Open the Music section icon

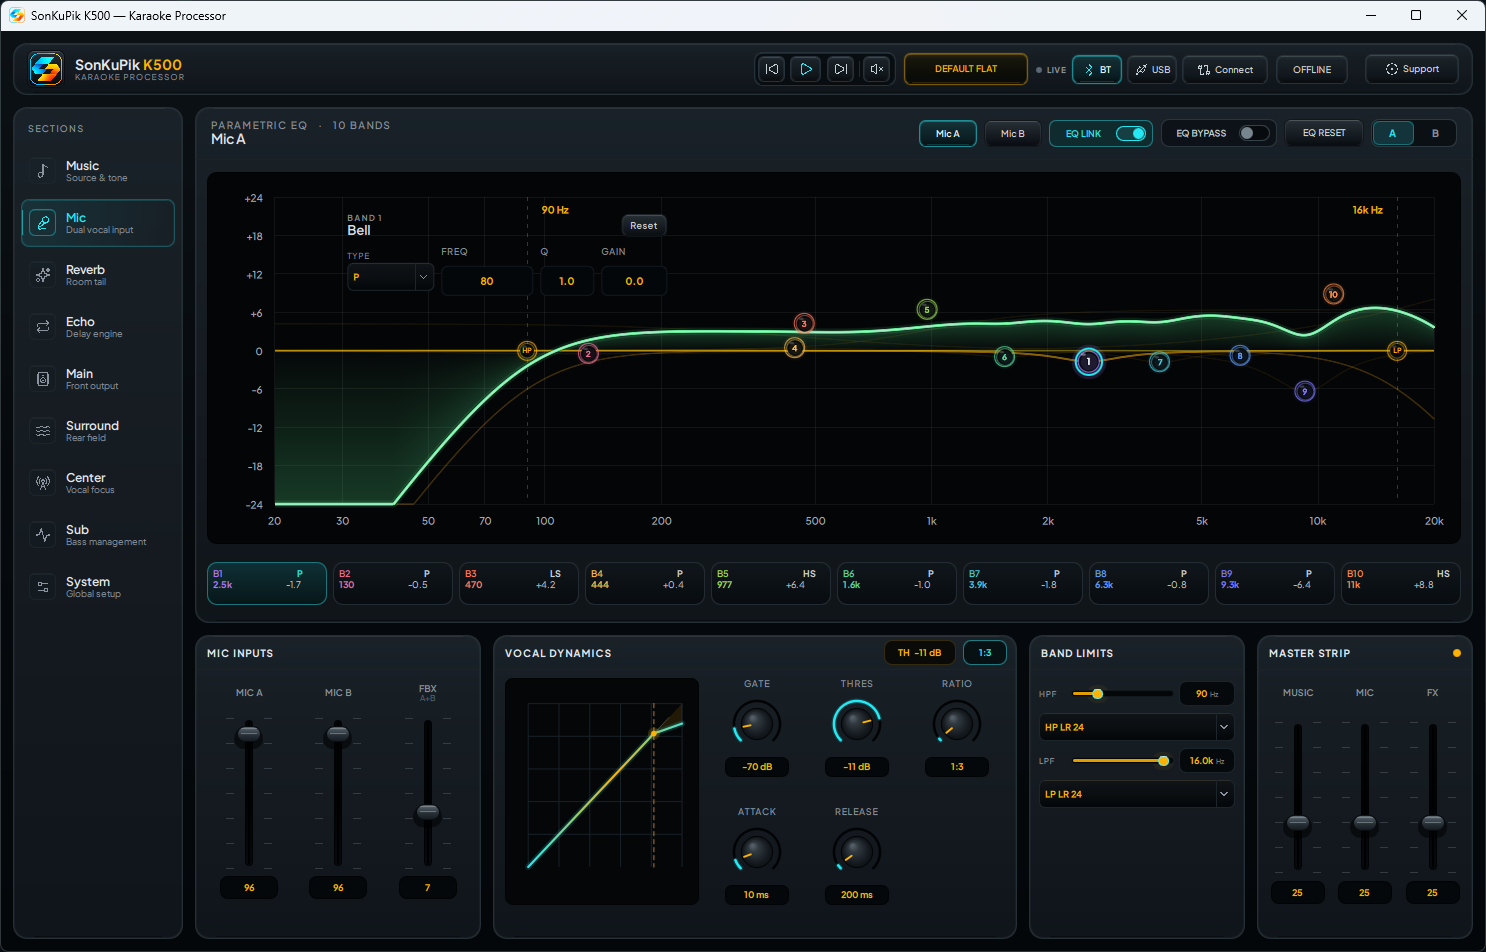pyautogui.click(x=43, y=171)
